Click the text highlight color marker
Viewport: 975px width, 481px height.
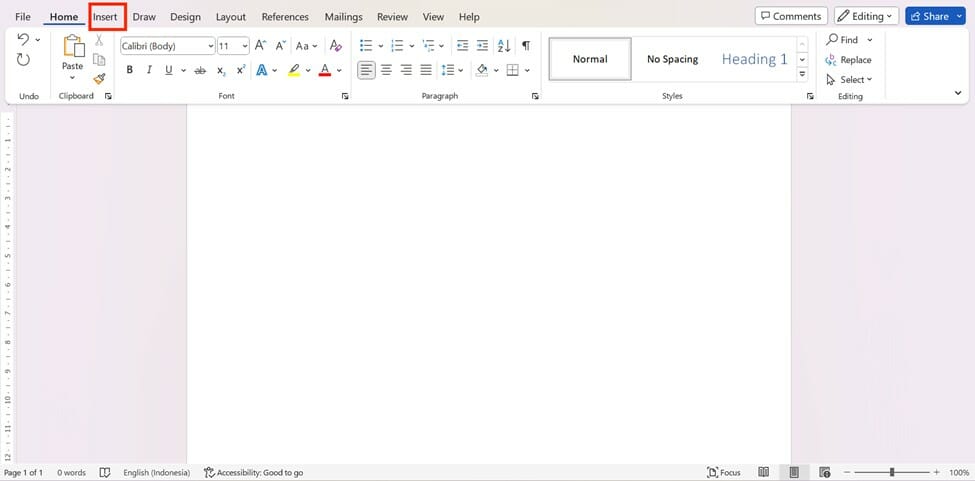click(294, 70)
